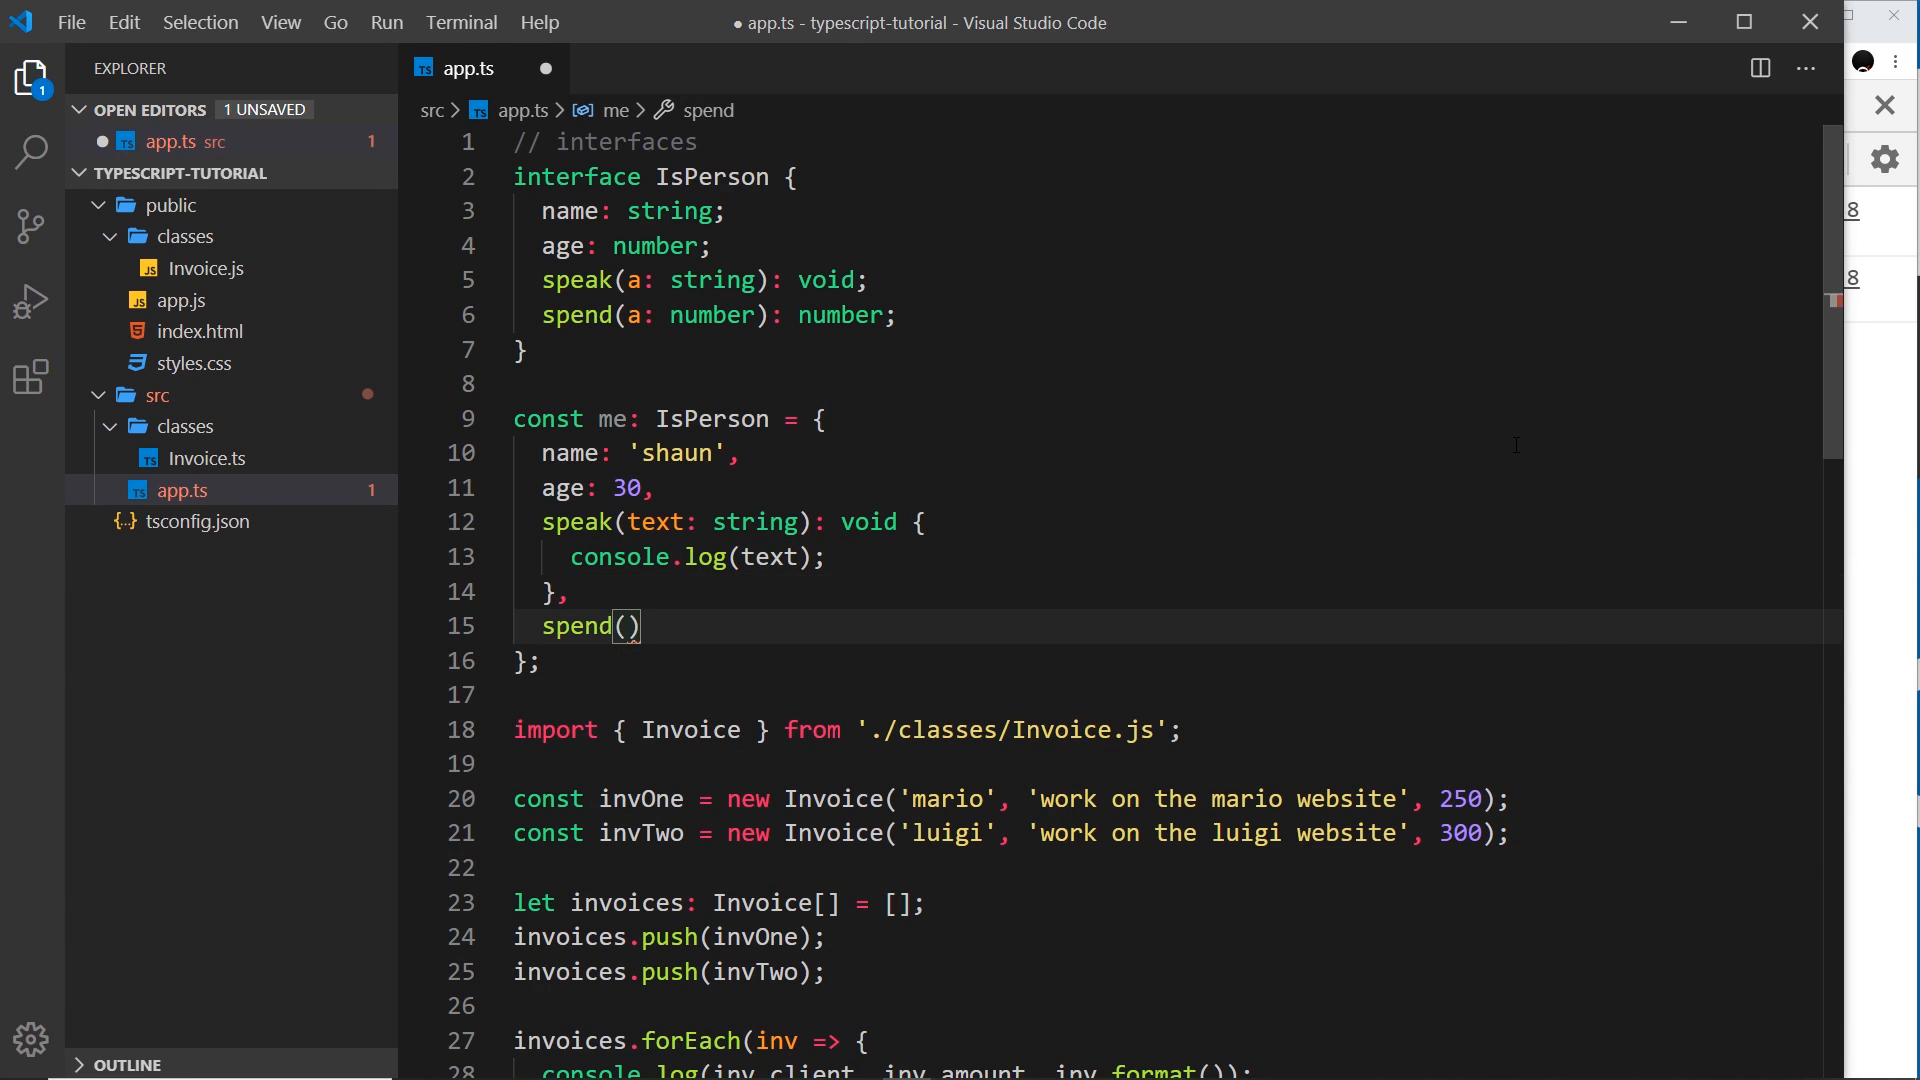Viewport: 1920px width, 1080px height.
Task: Click the 'me' breadcrumb segment
Action: (616, 110)
